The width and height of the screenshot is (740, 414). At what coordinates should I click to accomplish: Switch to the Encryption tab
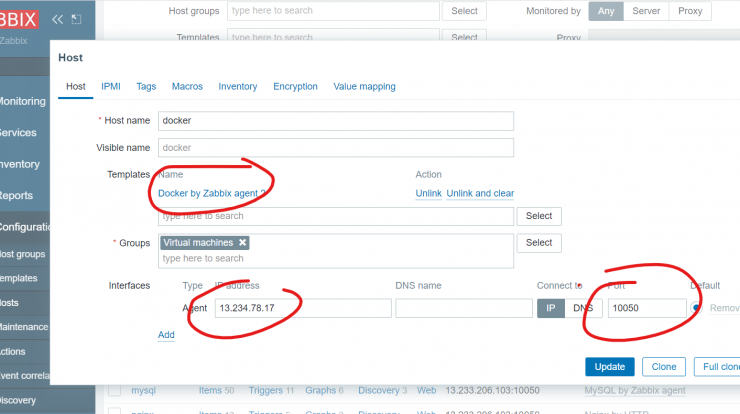click(295, 86)
